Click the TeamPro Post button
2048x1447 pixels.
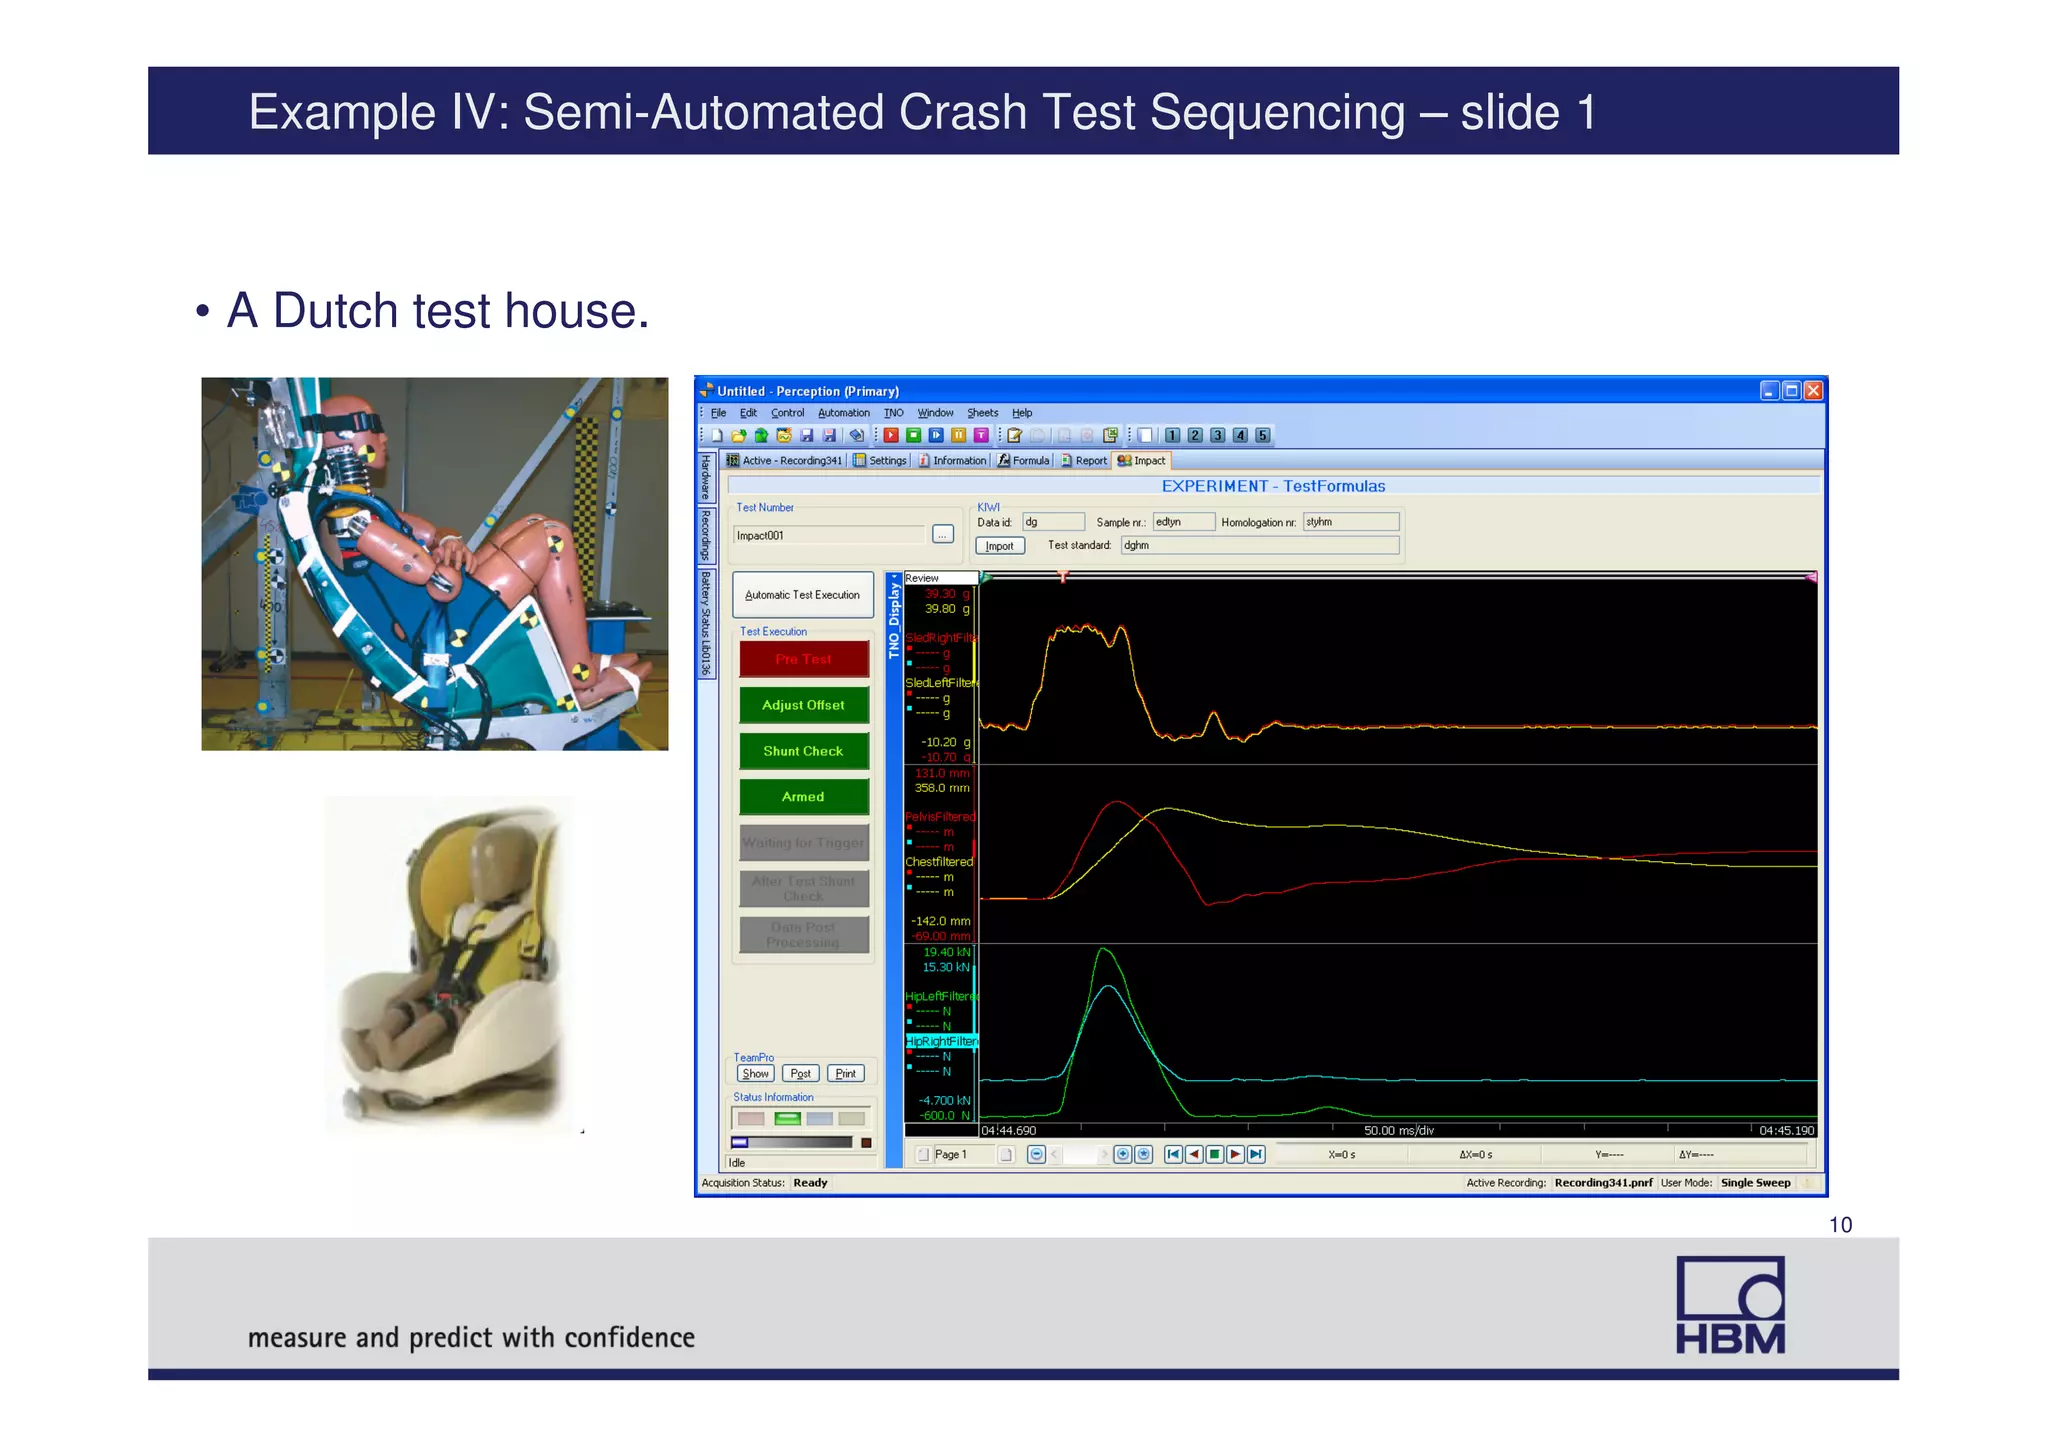pyautogui.click(x=800, y=1074)
